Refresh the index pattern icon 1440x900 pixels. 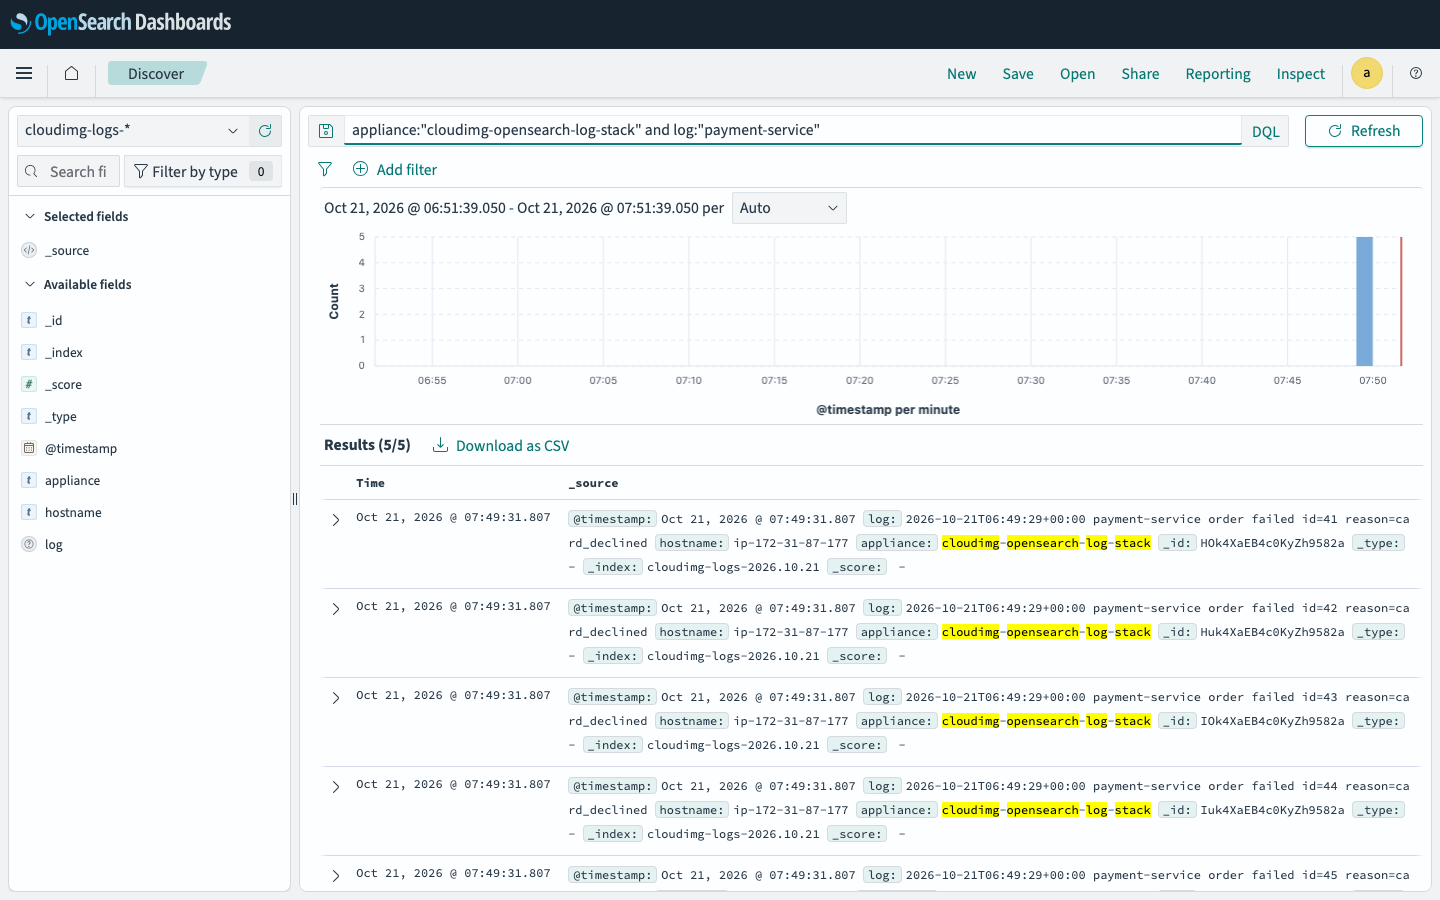click(x=265, y=131)
